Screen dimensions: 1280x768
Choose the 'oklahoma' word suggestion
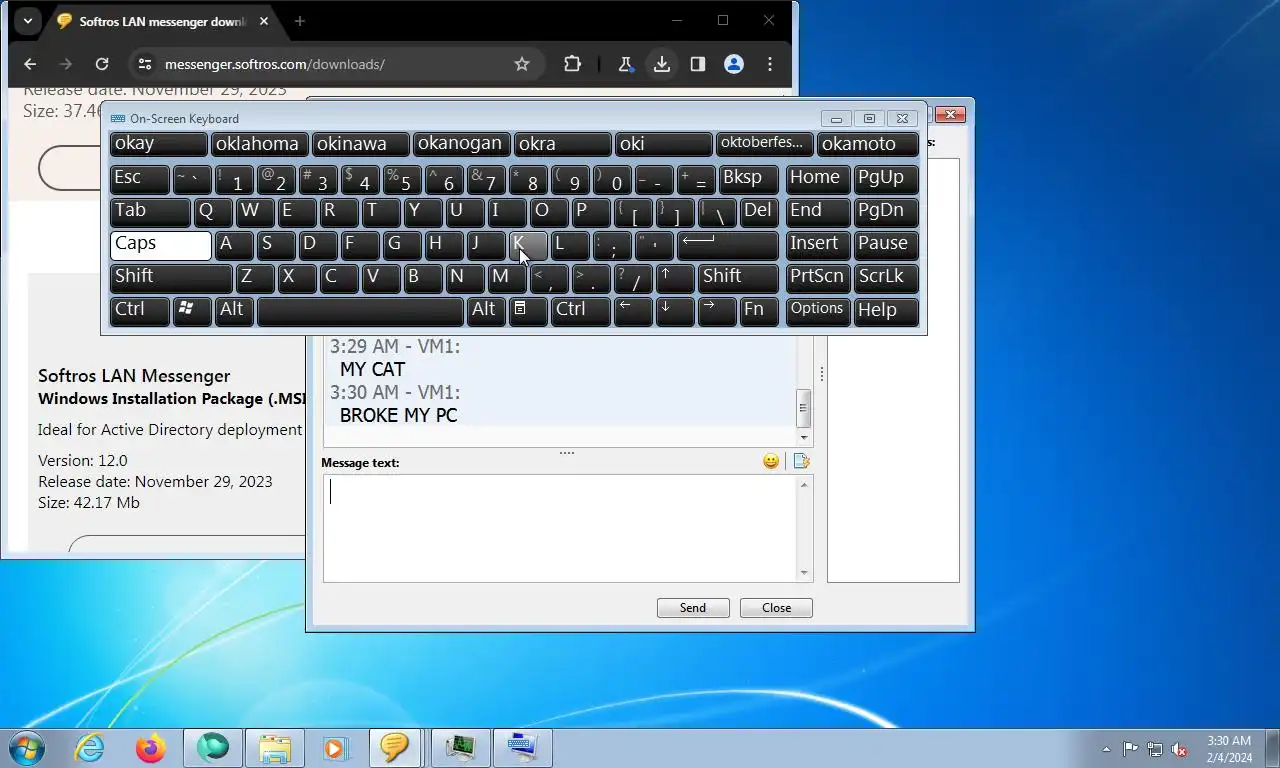[x=259, y=145]
